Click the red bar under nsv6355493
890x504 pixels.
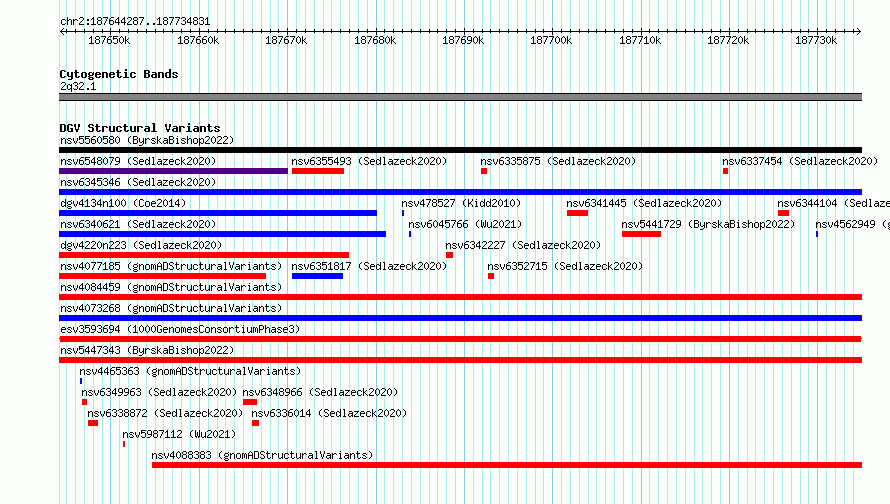tap(318, 171)
